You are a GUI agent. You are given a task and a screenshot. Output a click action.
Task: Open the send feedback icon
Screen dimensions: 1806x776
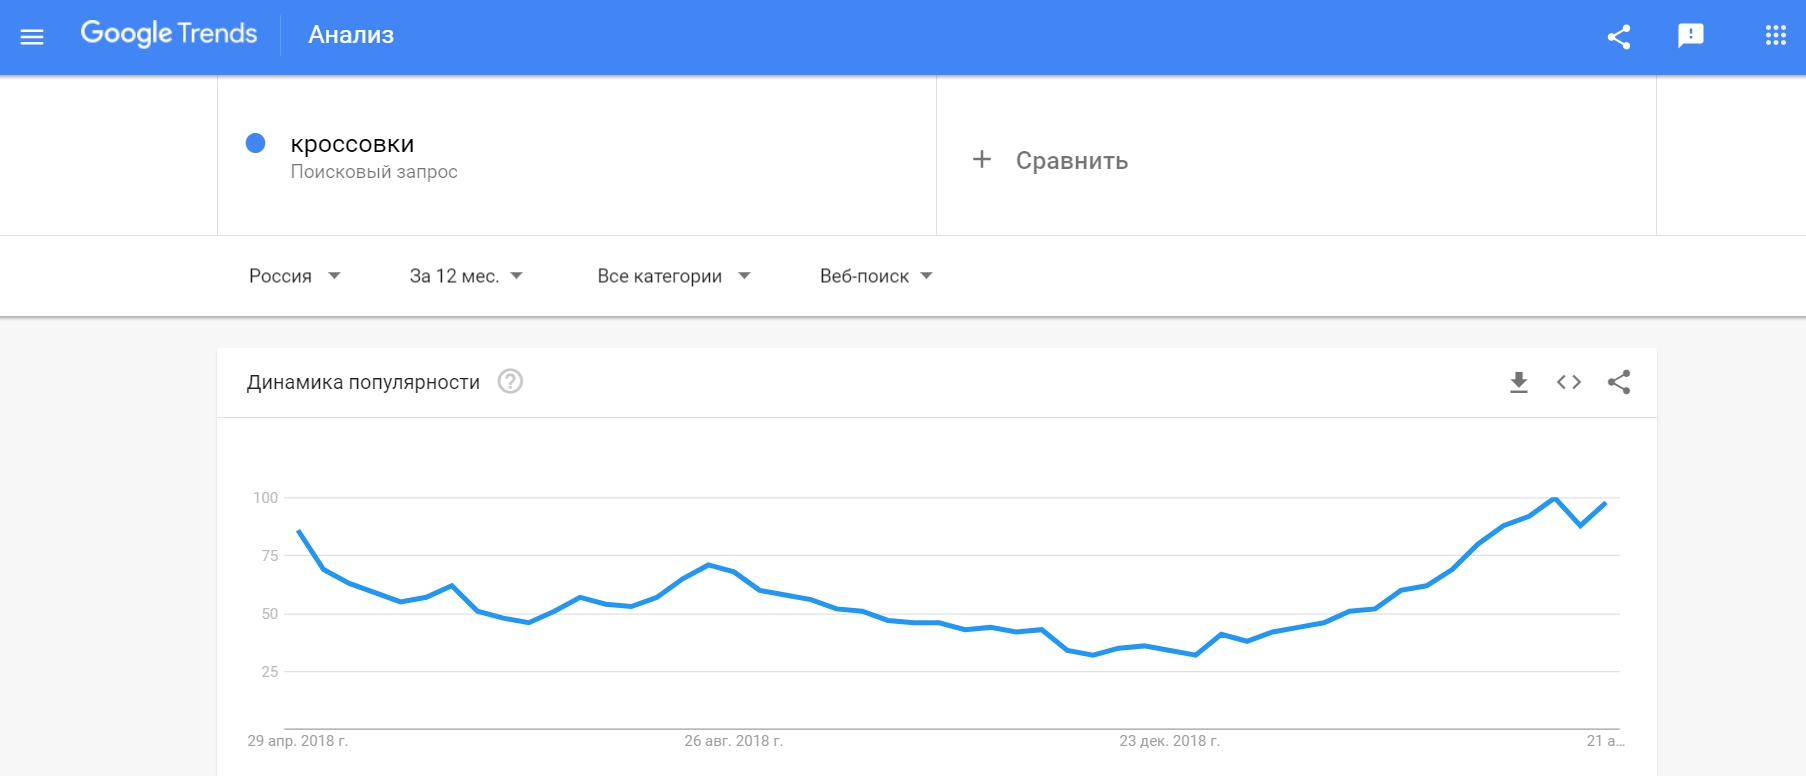(1691, 36)
